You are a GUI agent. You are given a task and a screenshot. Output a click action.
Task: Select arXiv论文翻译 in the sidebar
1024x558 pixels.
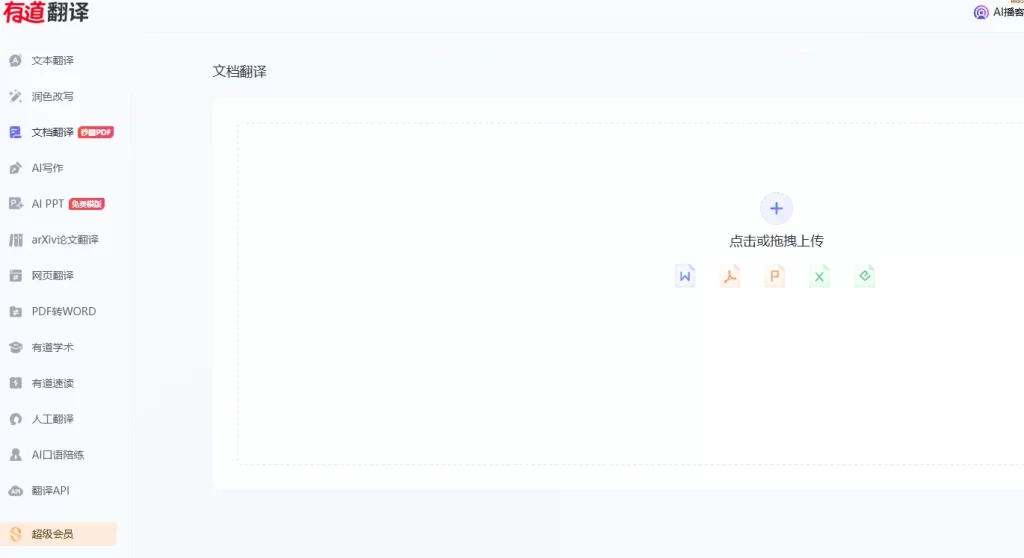tap(64, 240)
